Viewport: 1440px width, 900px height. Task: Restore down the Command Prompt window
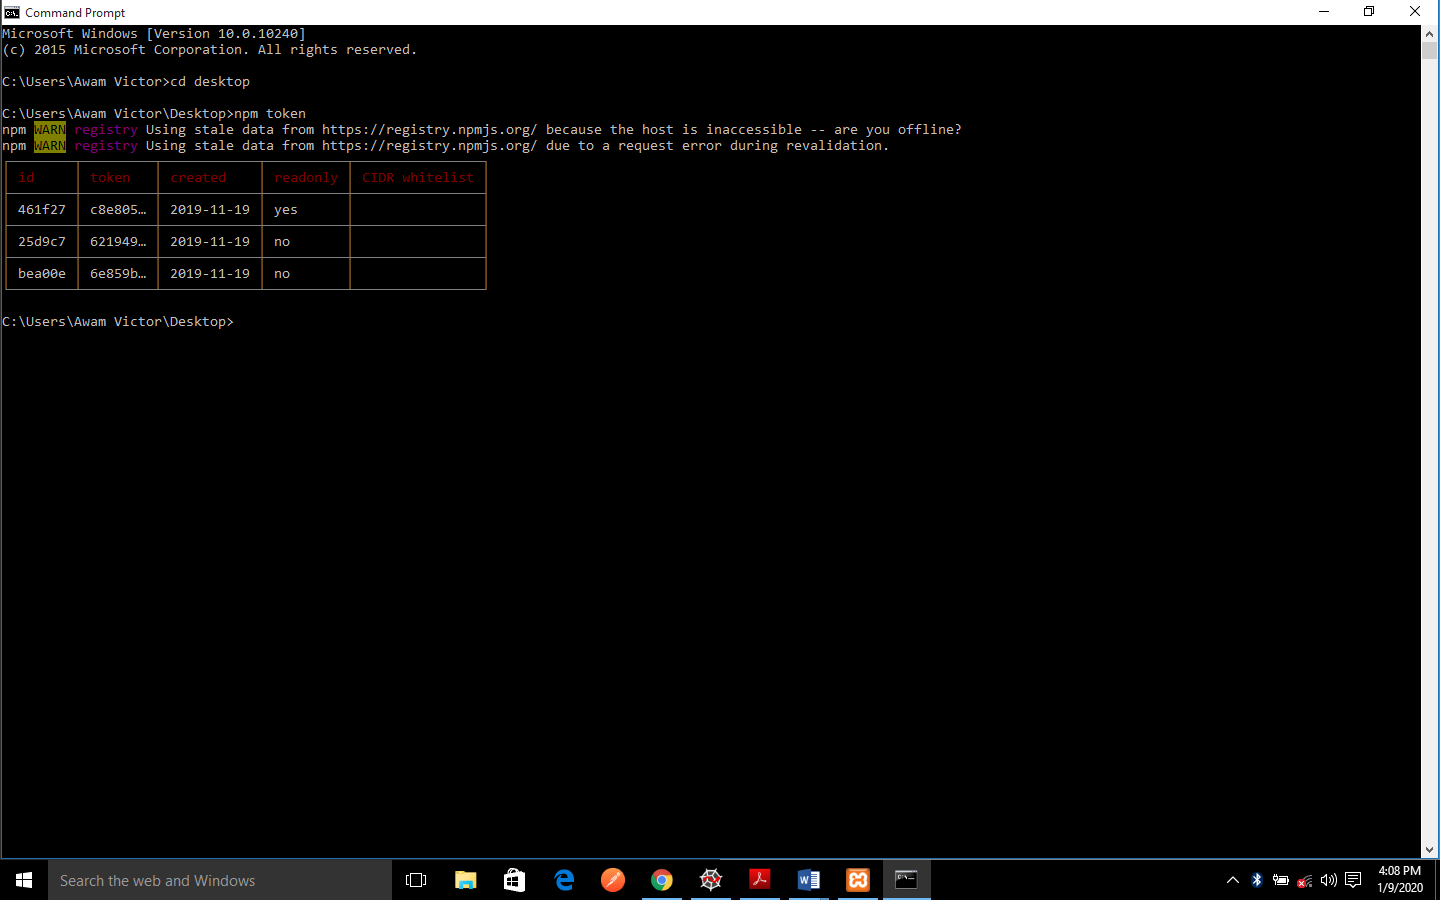coord(1369,12)
